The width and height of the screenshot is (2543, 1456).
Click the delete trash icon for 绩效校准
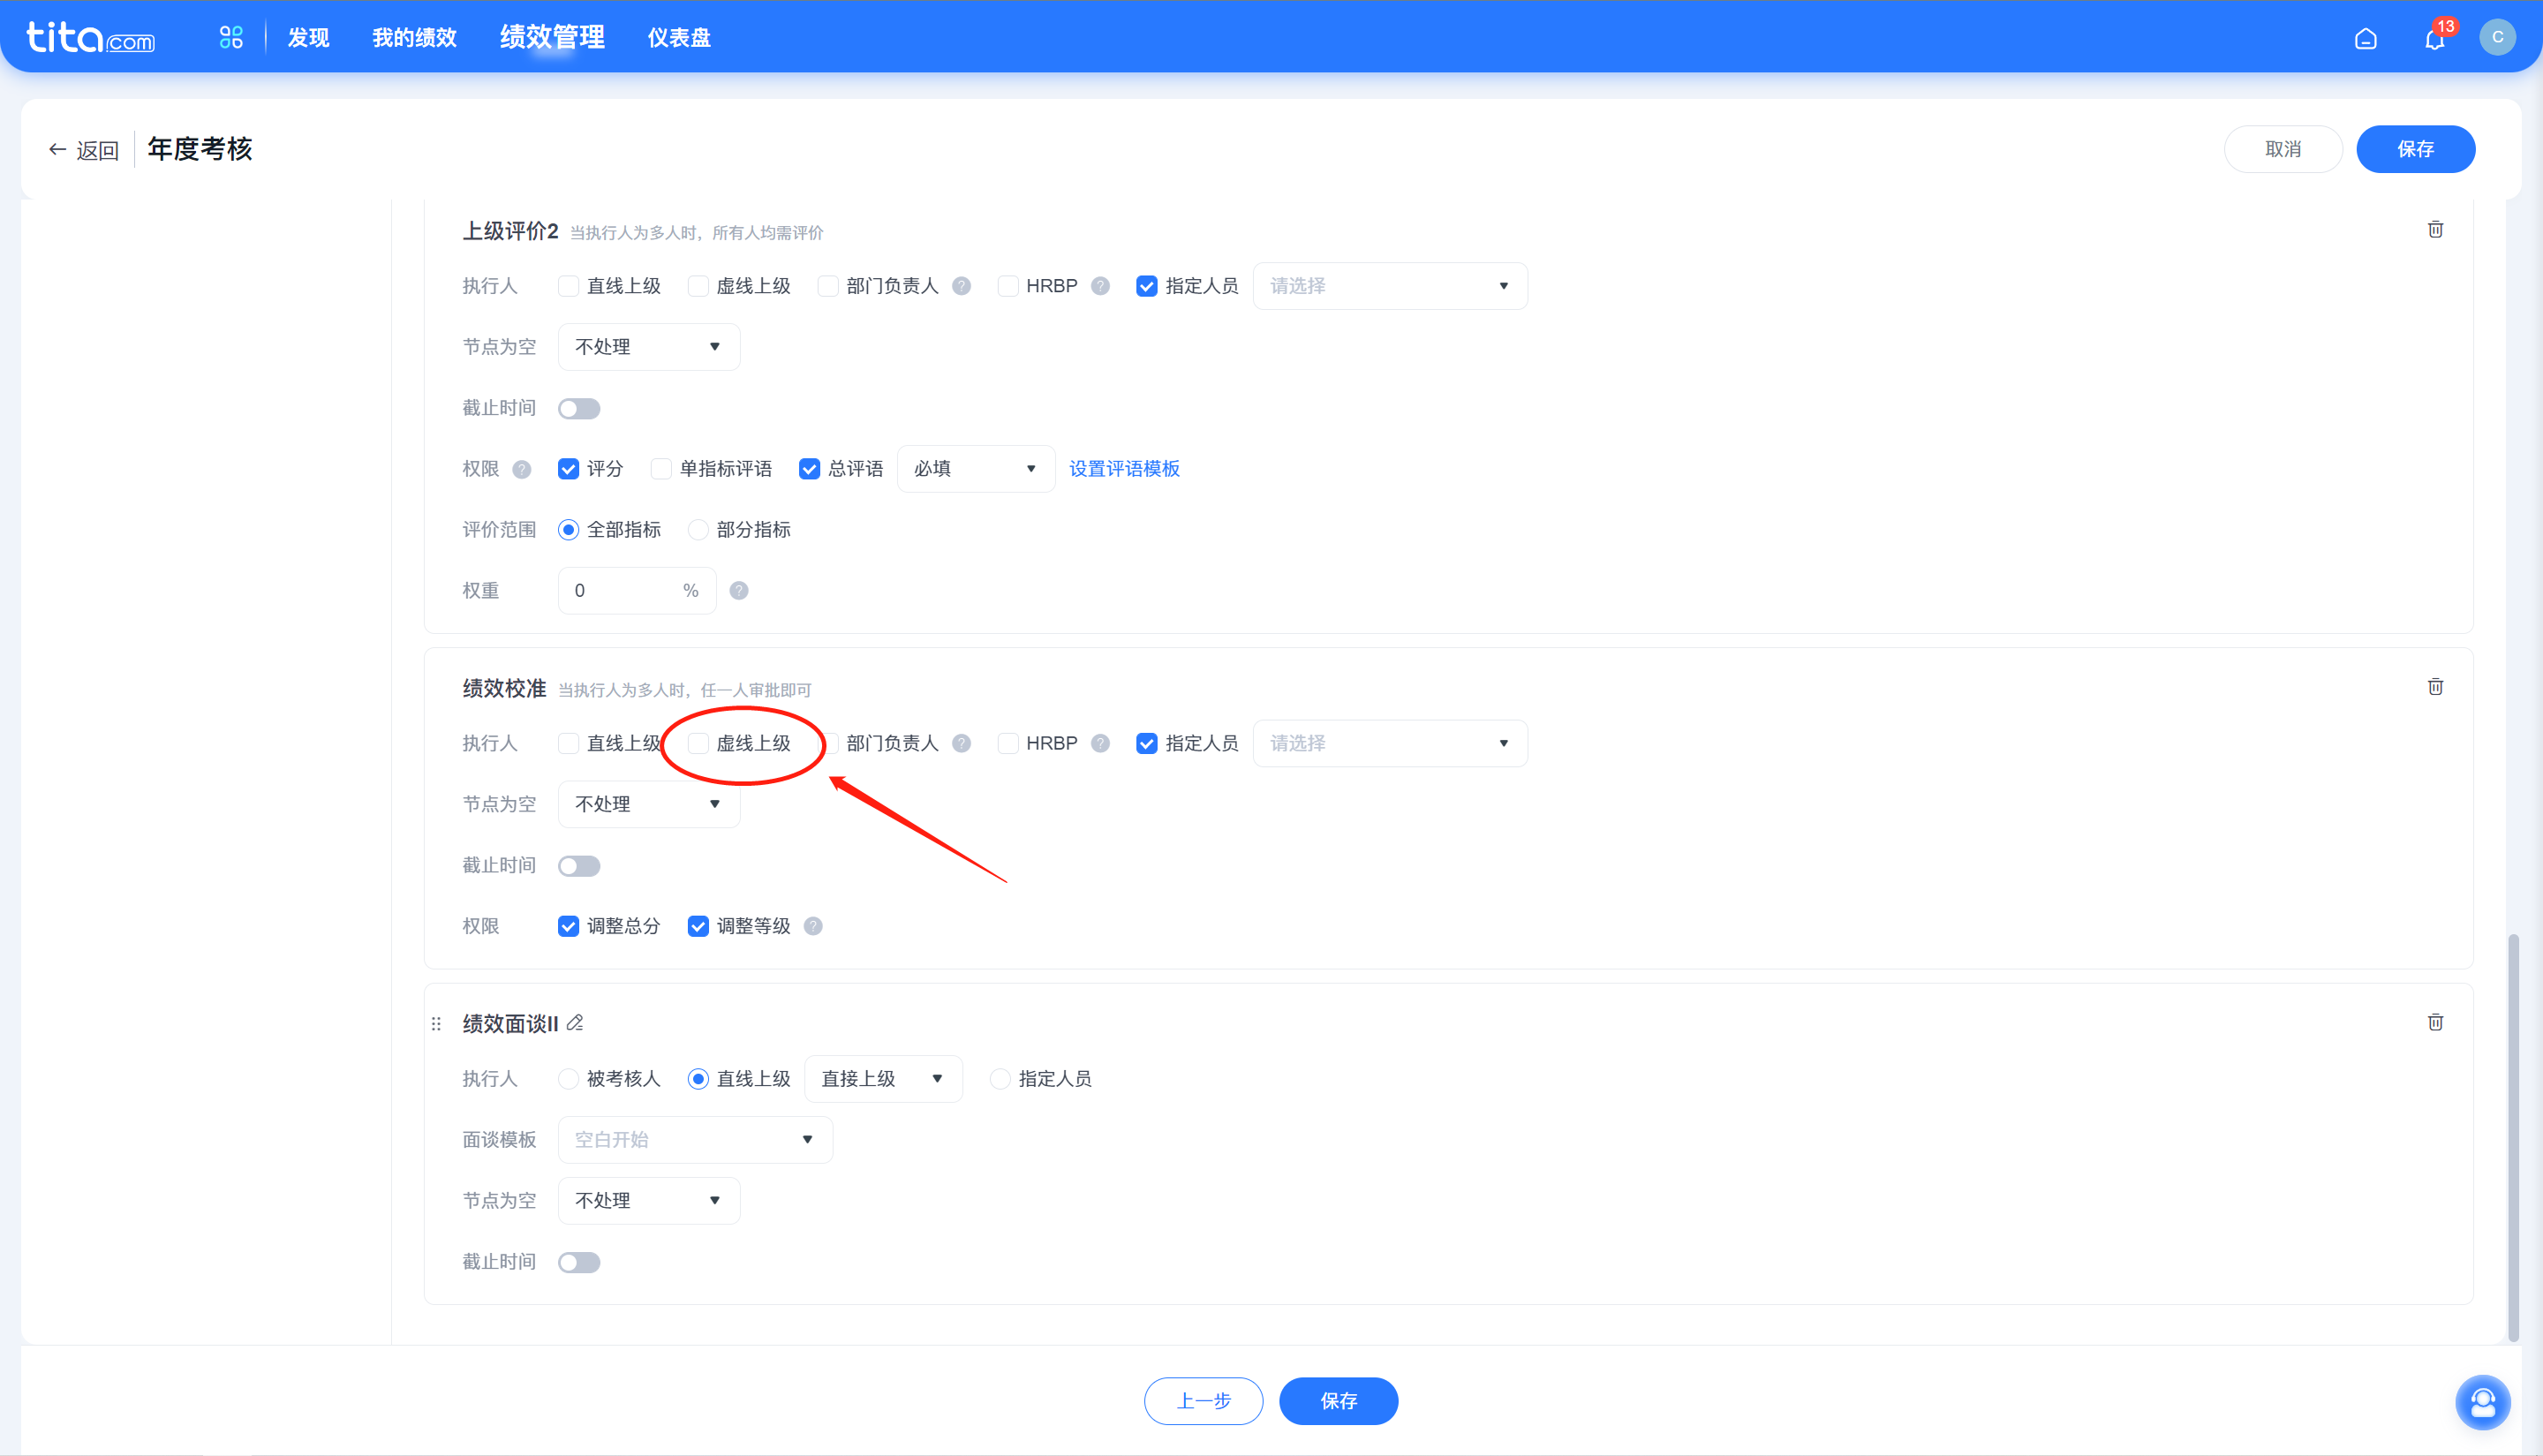[2434, 688]
